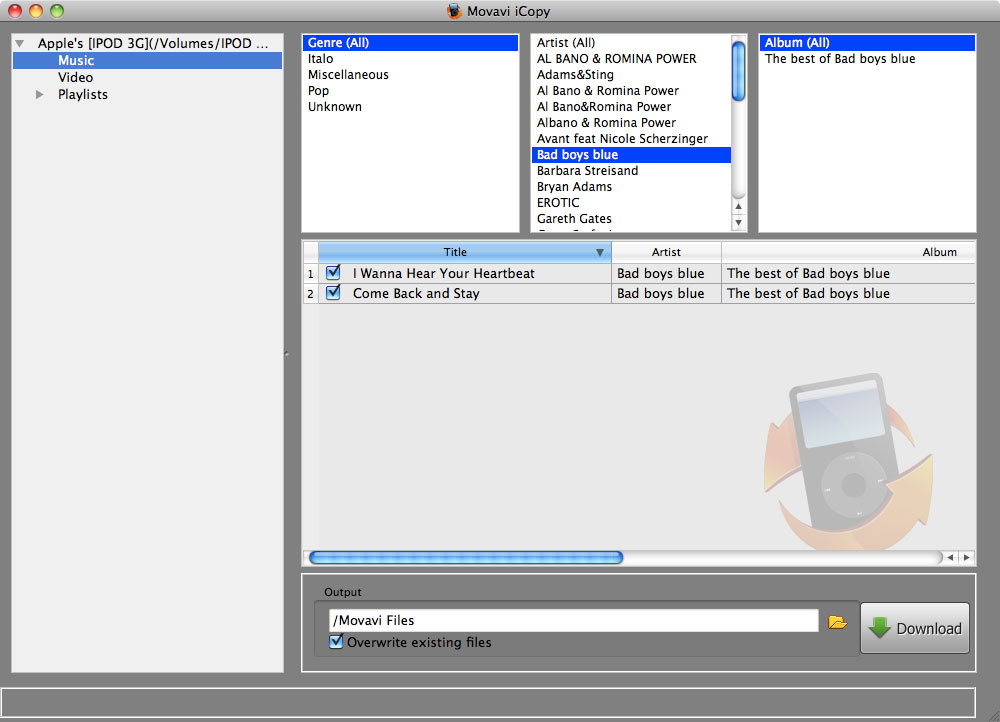Click artist list scroll down arrow
Screen dimensions: 1000x722
739,223
